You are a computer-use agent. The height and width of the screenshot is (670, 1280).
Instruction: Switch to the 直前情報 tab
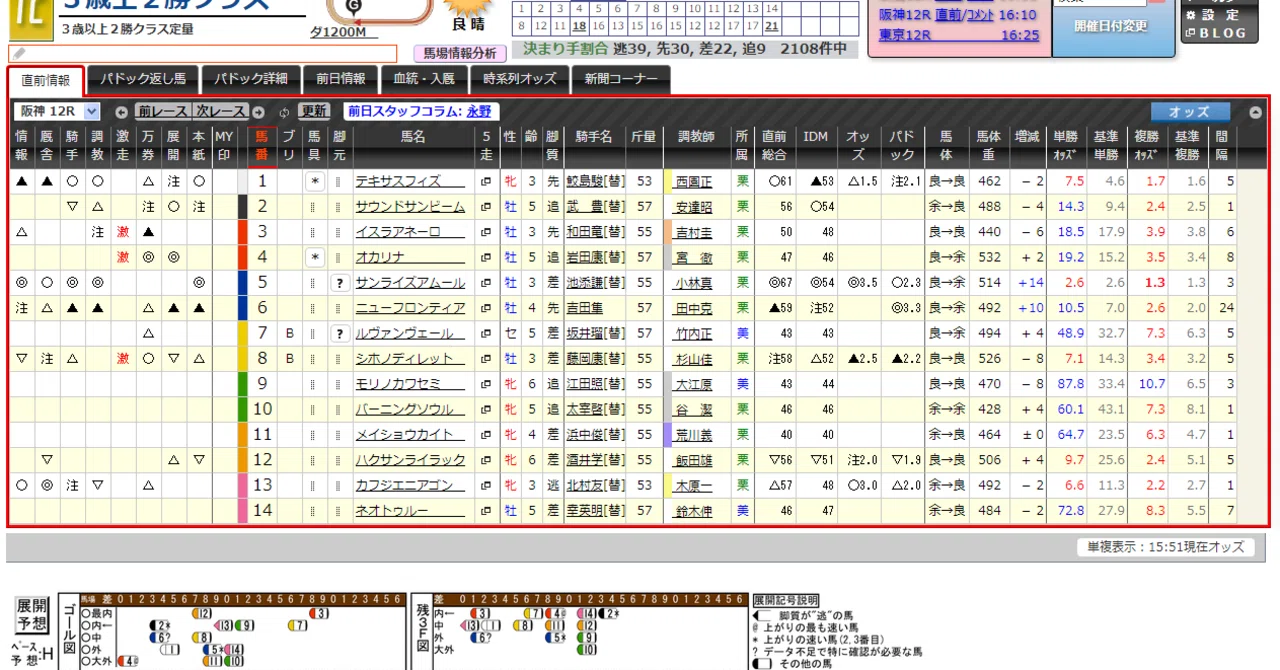[x=45, y=80]
